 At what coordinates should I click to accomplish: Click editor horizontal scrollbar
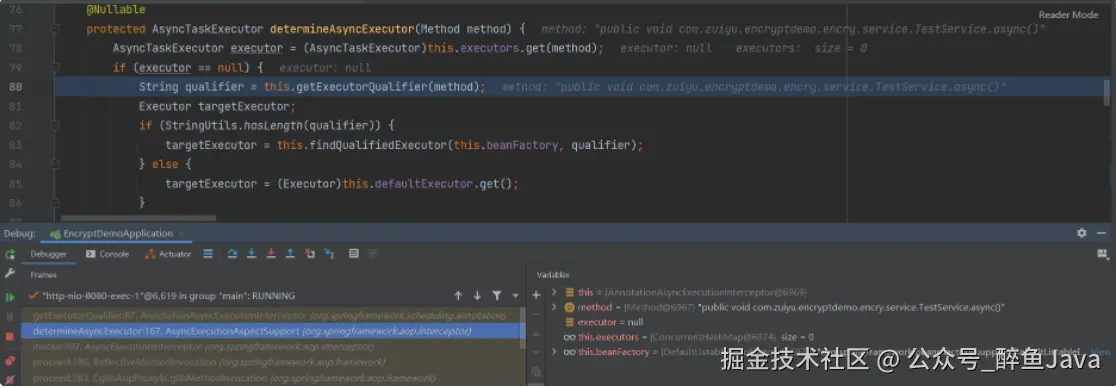click(x=138, y=219)
